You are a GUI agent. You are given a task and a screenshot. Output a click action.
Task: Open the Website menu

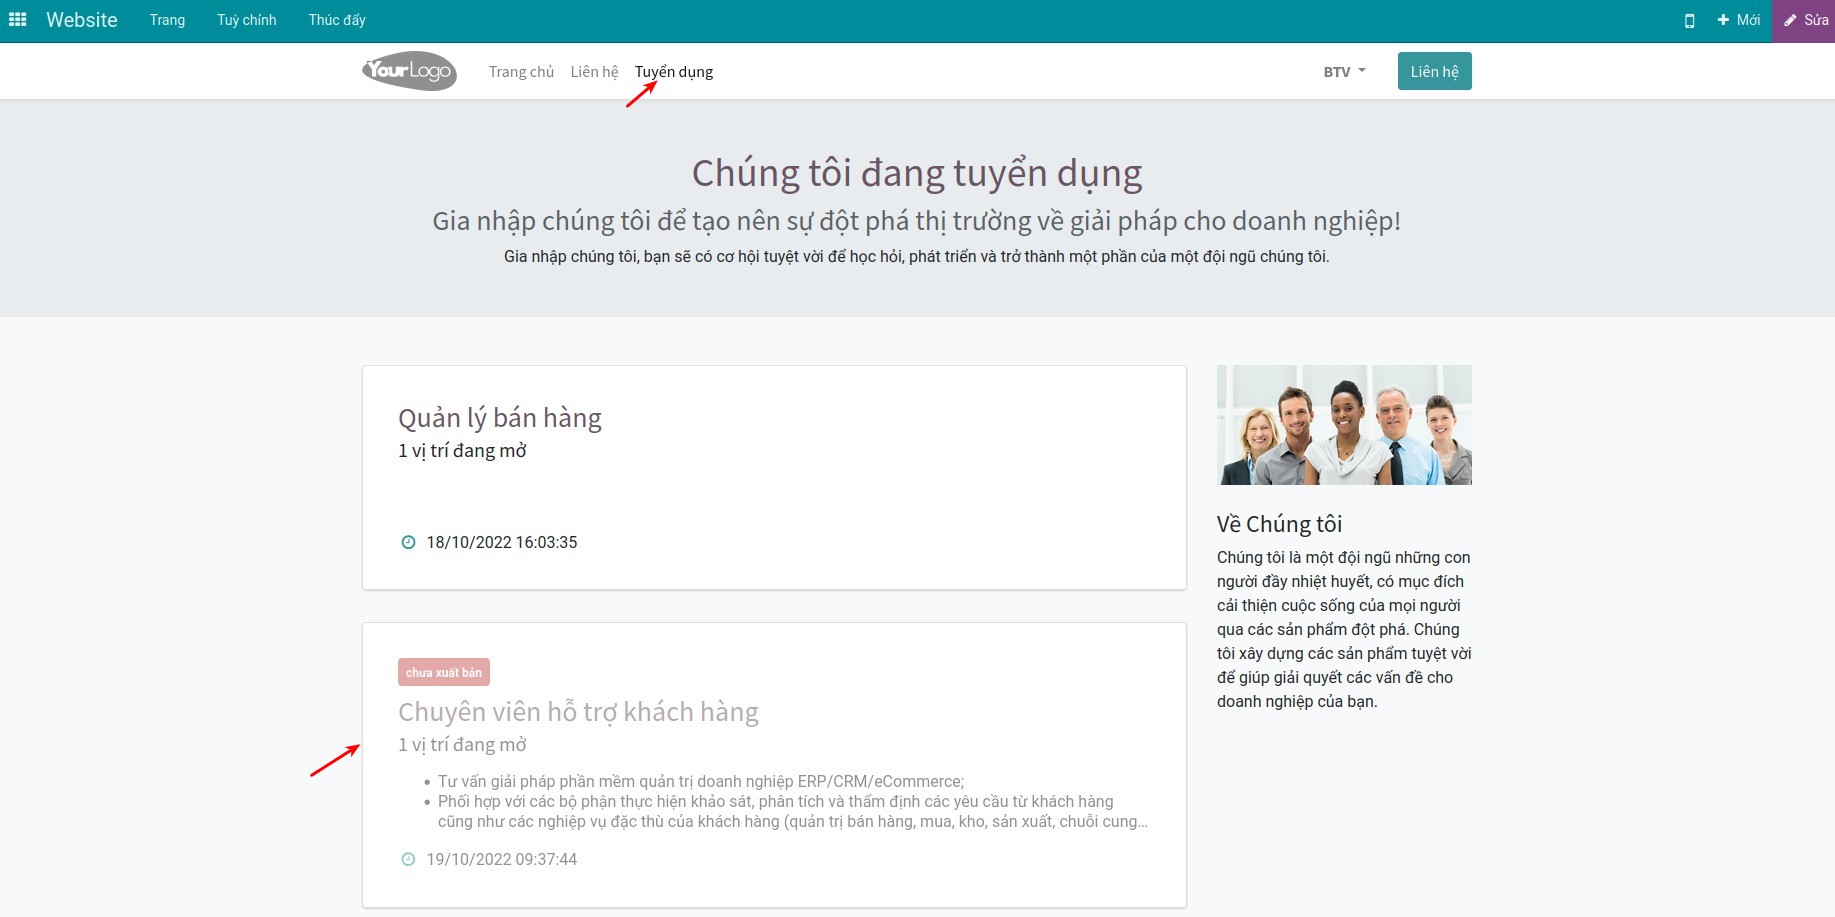(82, 19)
